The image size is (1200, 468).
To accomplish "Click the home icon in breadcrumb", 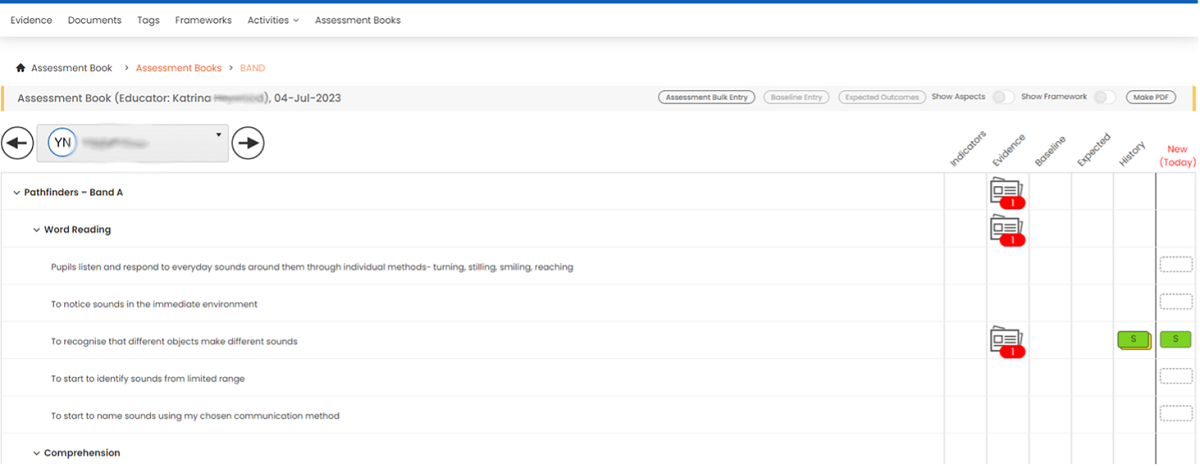I will coord(20,68).
